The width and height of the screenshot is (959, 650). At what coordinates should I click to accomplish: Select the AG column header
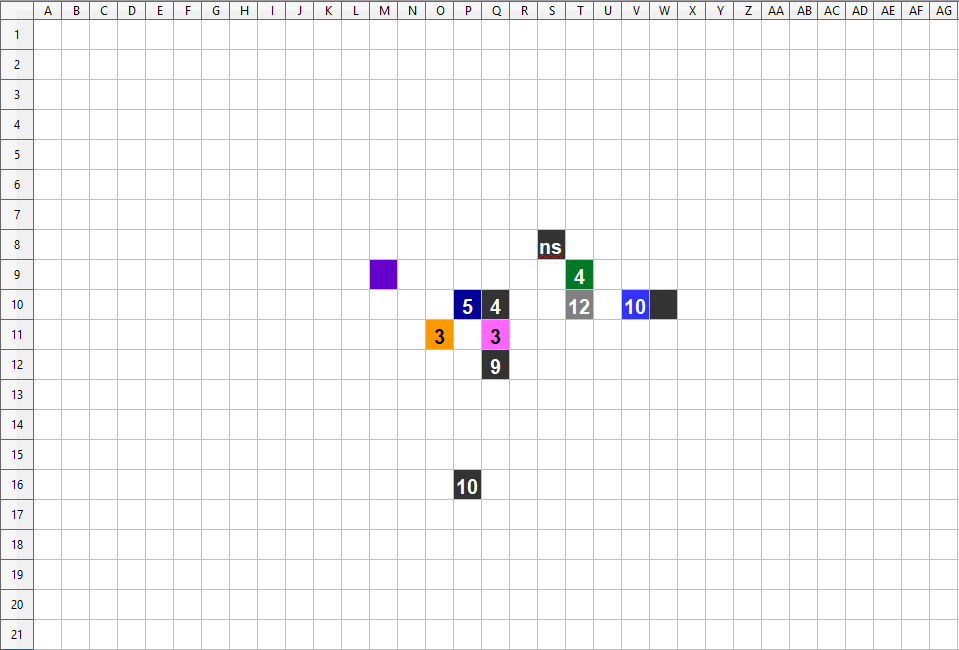943,10
